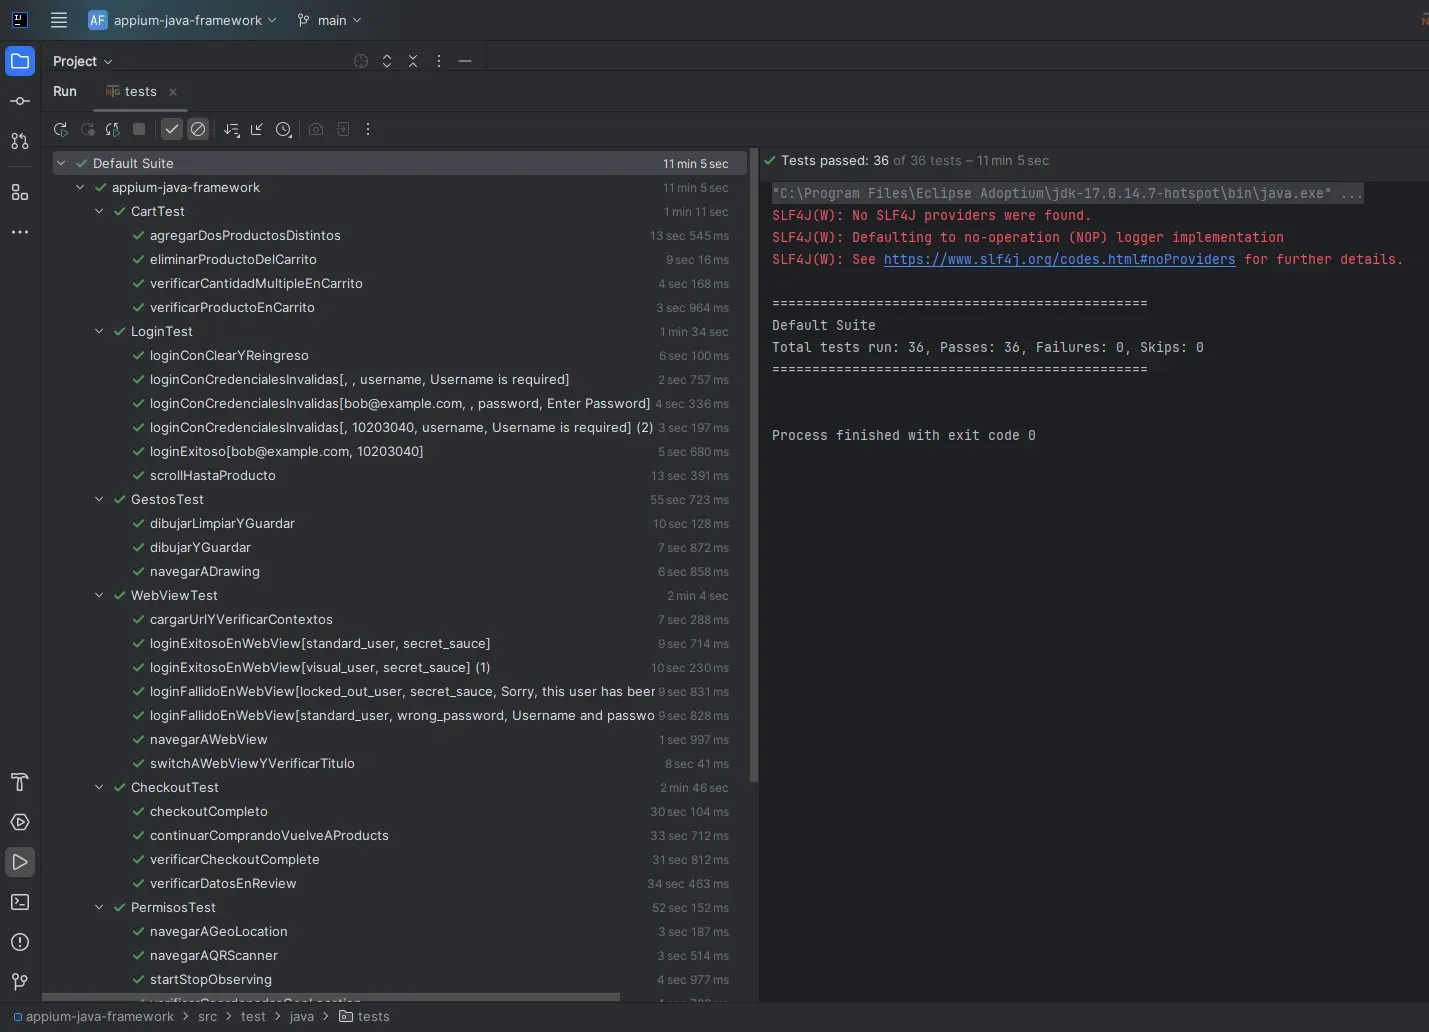The width and height of the screenshot is (1429, 1032).
Task: Collapse the CartTest node
Action: coord(99,211)
